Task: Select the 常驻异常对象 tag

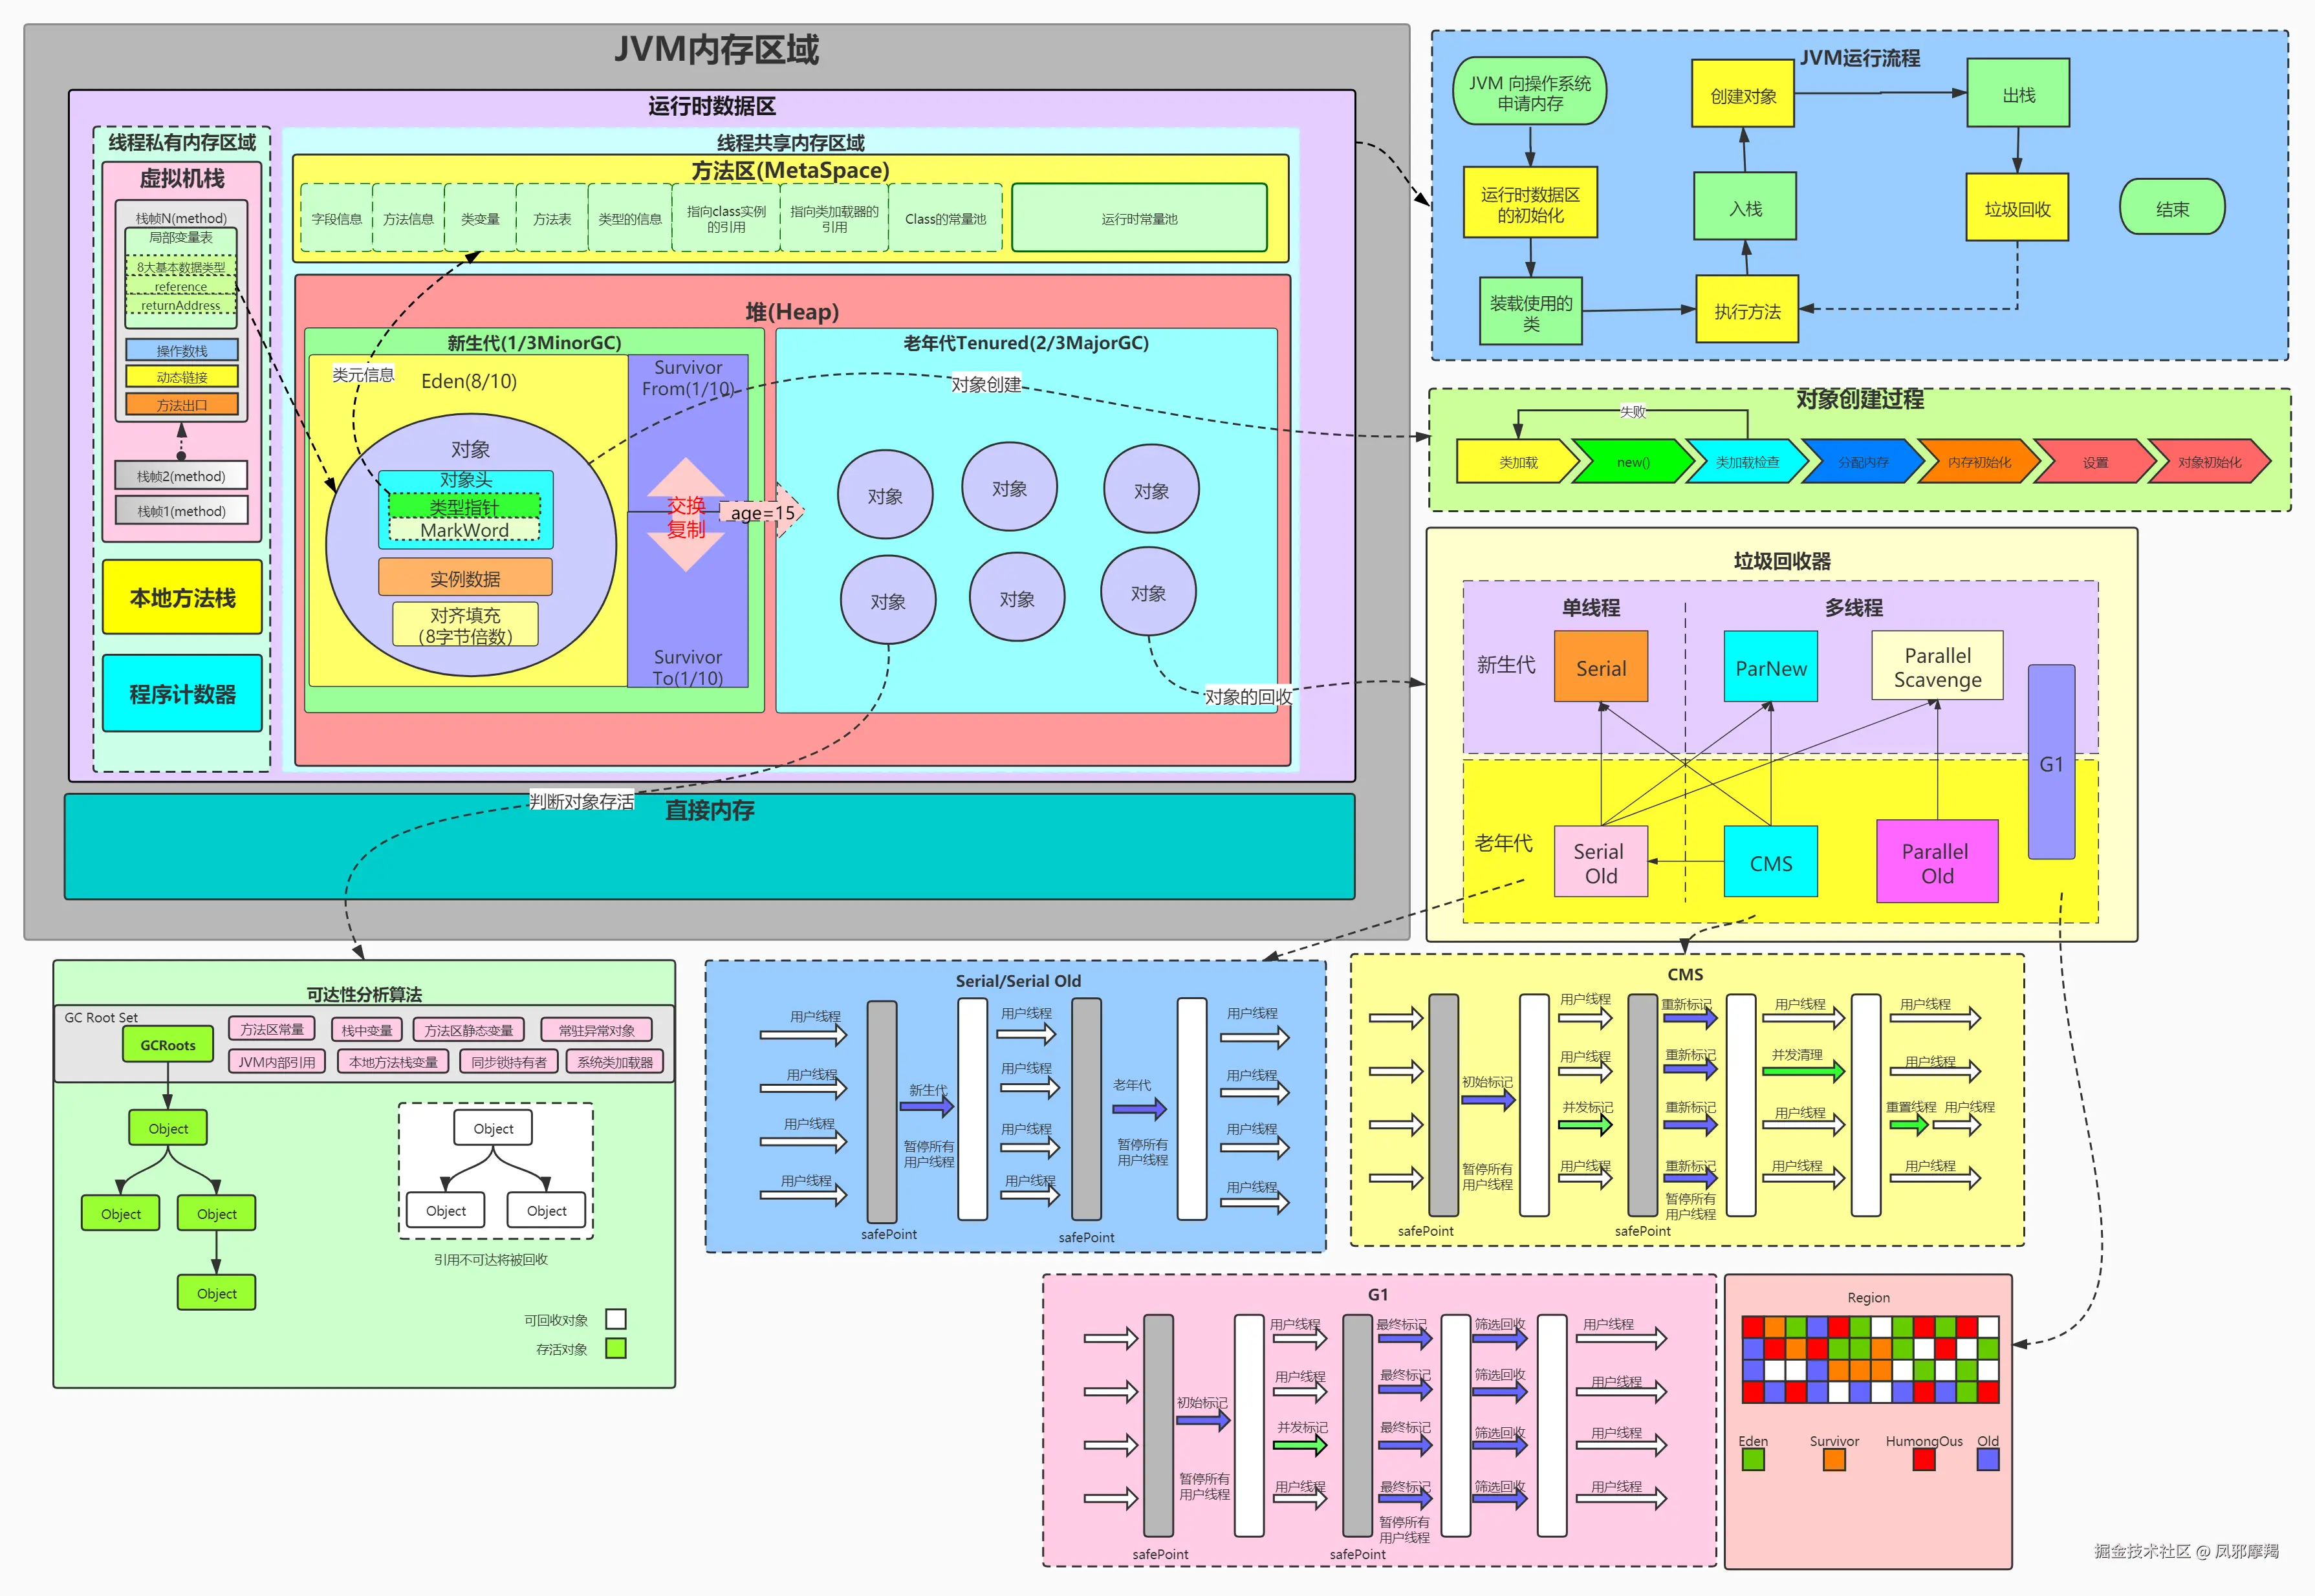Action: [x=596, y=1029]
